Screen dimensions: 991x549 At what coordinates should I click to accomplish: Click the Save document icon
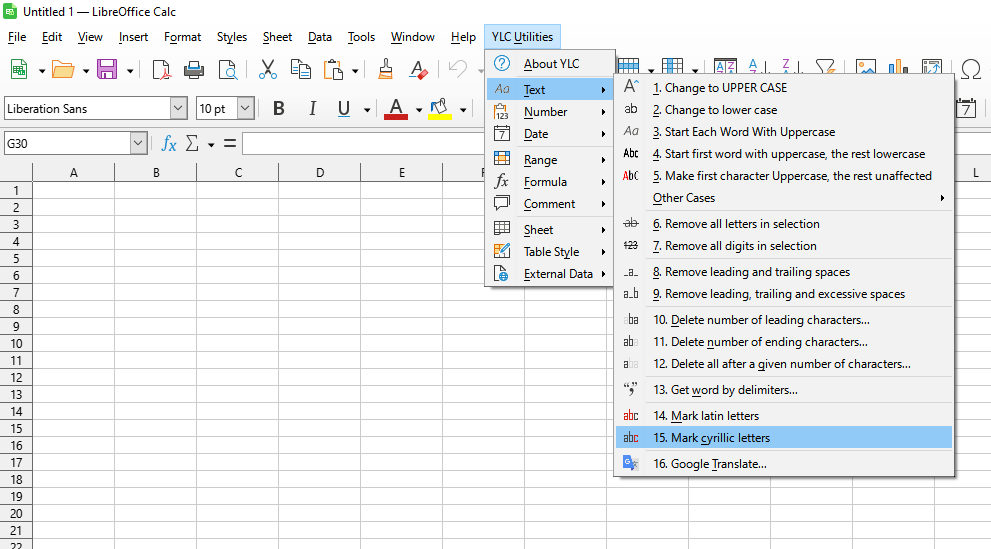[x=107, y=69]
